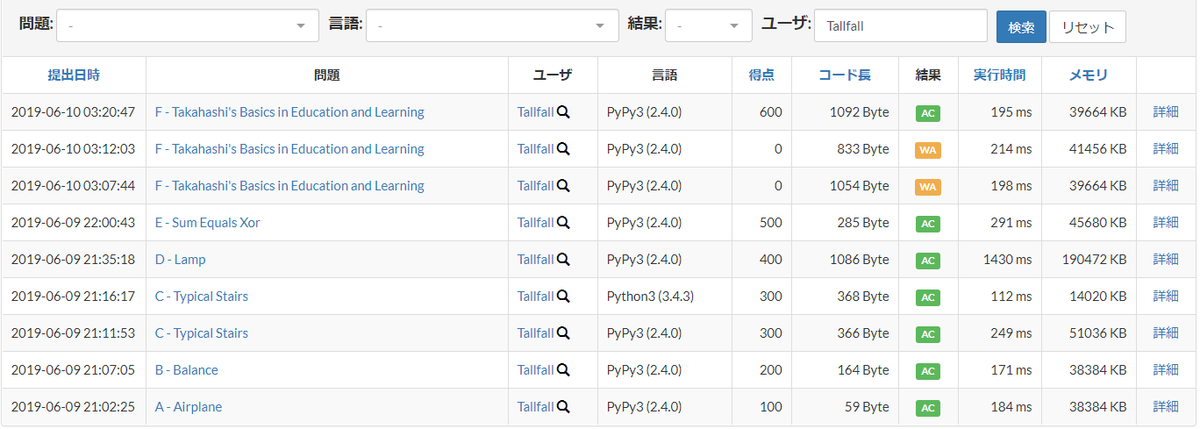Click the 190472 KB memory value

[1095, 260]
